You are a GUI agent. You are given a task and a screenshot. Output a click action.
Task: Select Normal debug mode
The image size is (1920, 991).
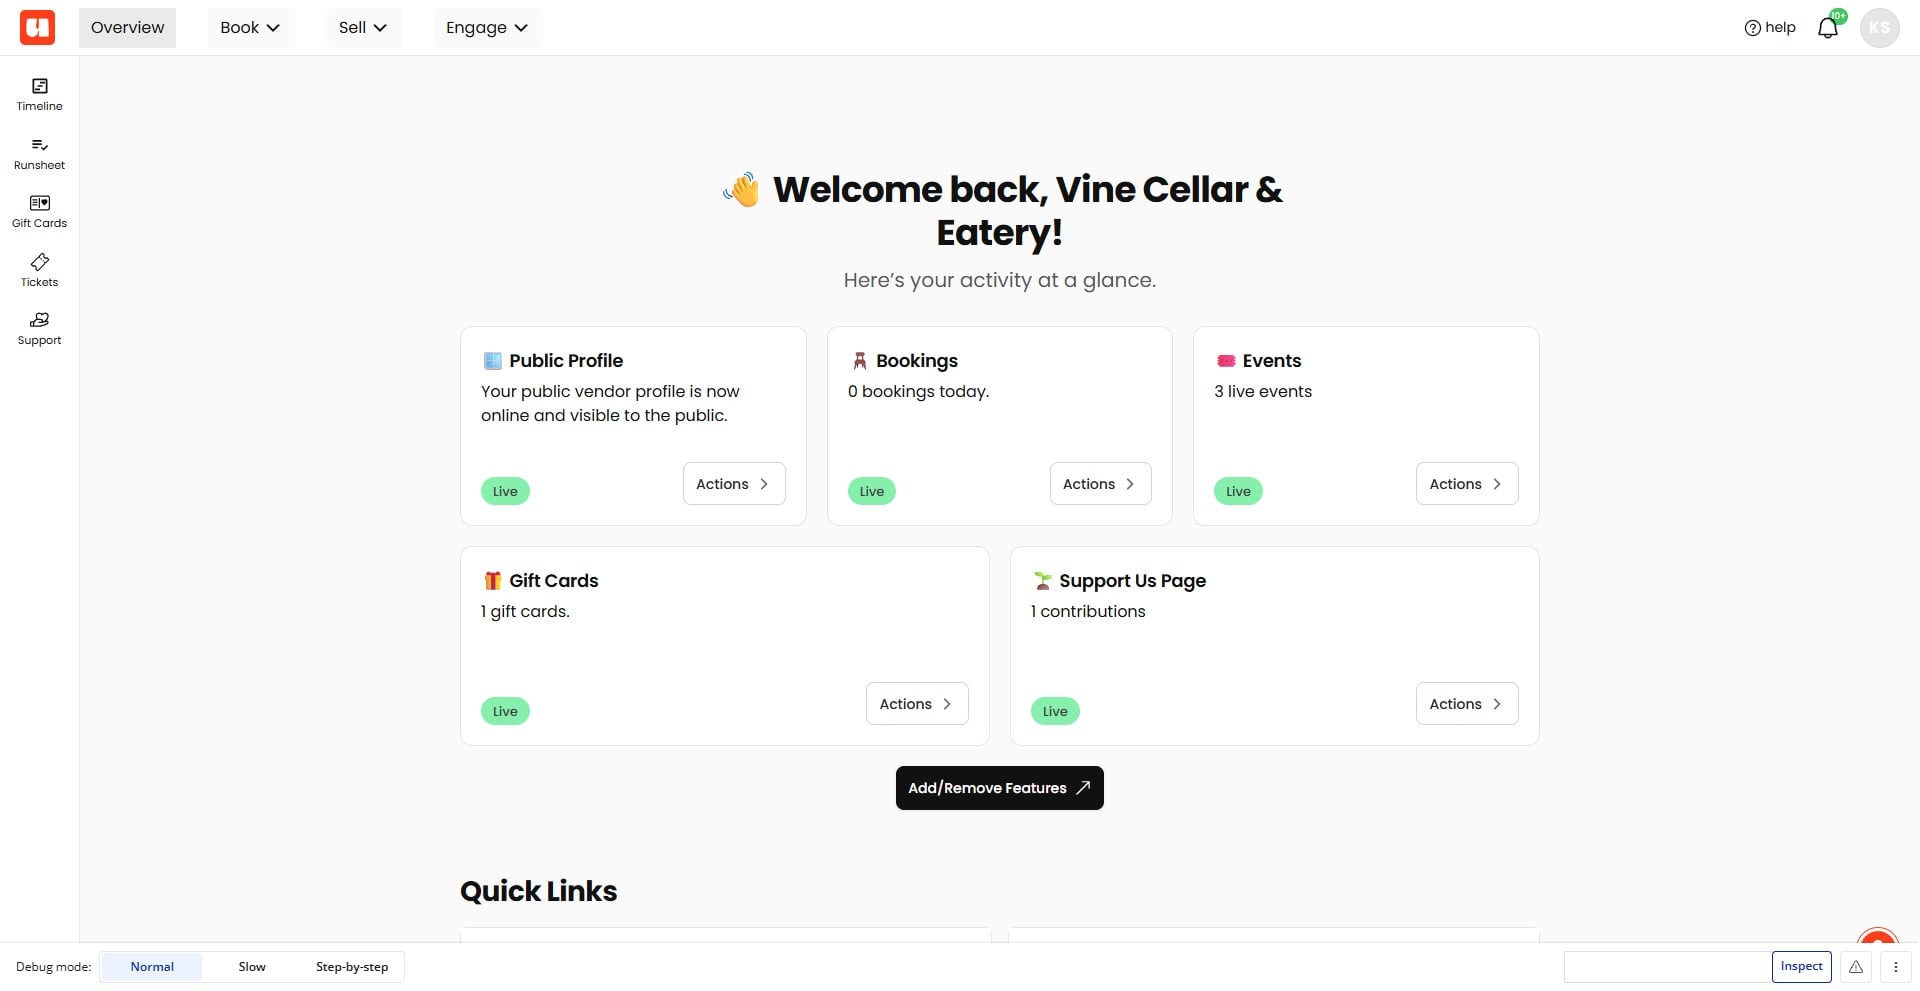tap(152, 967)
